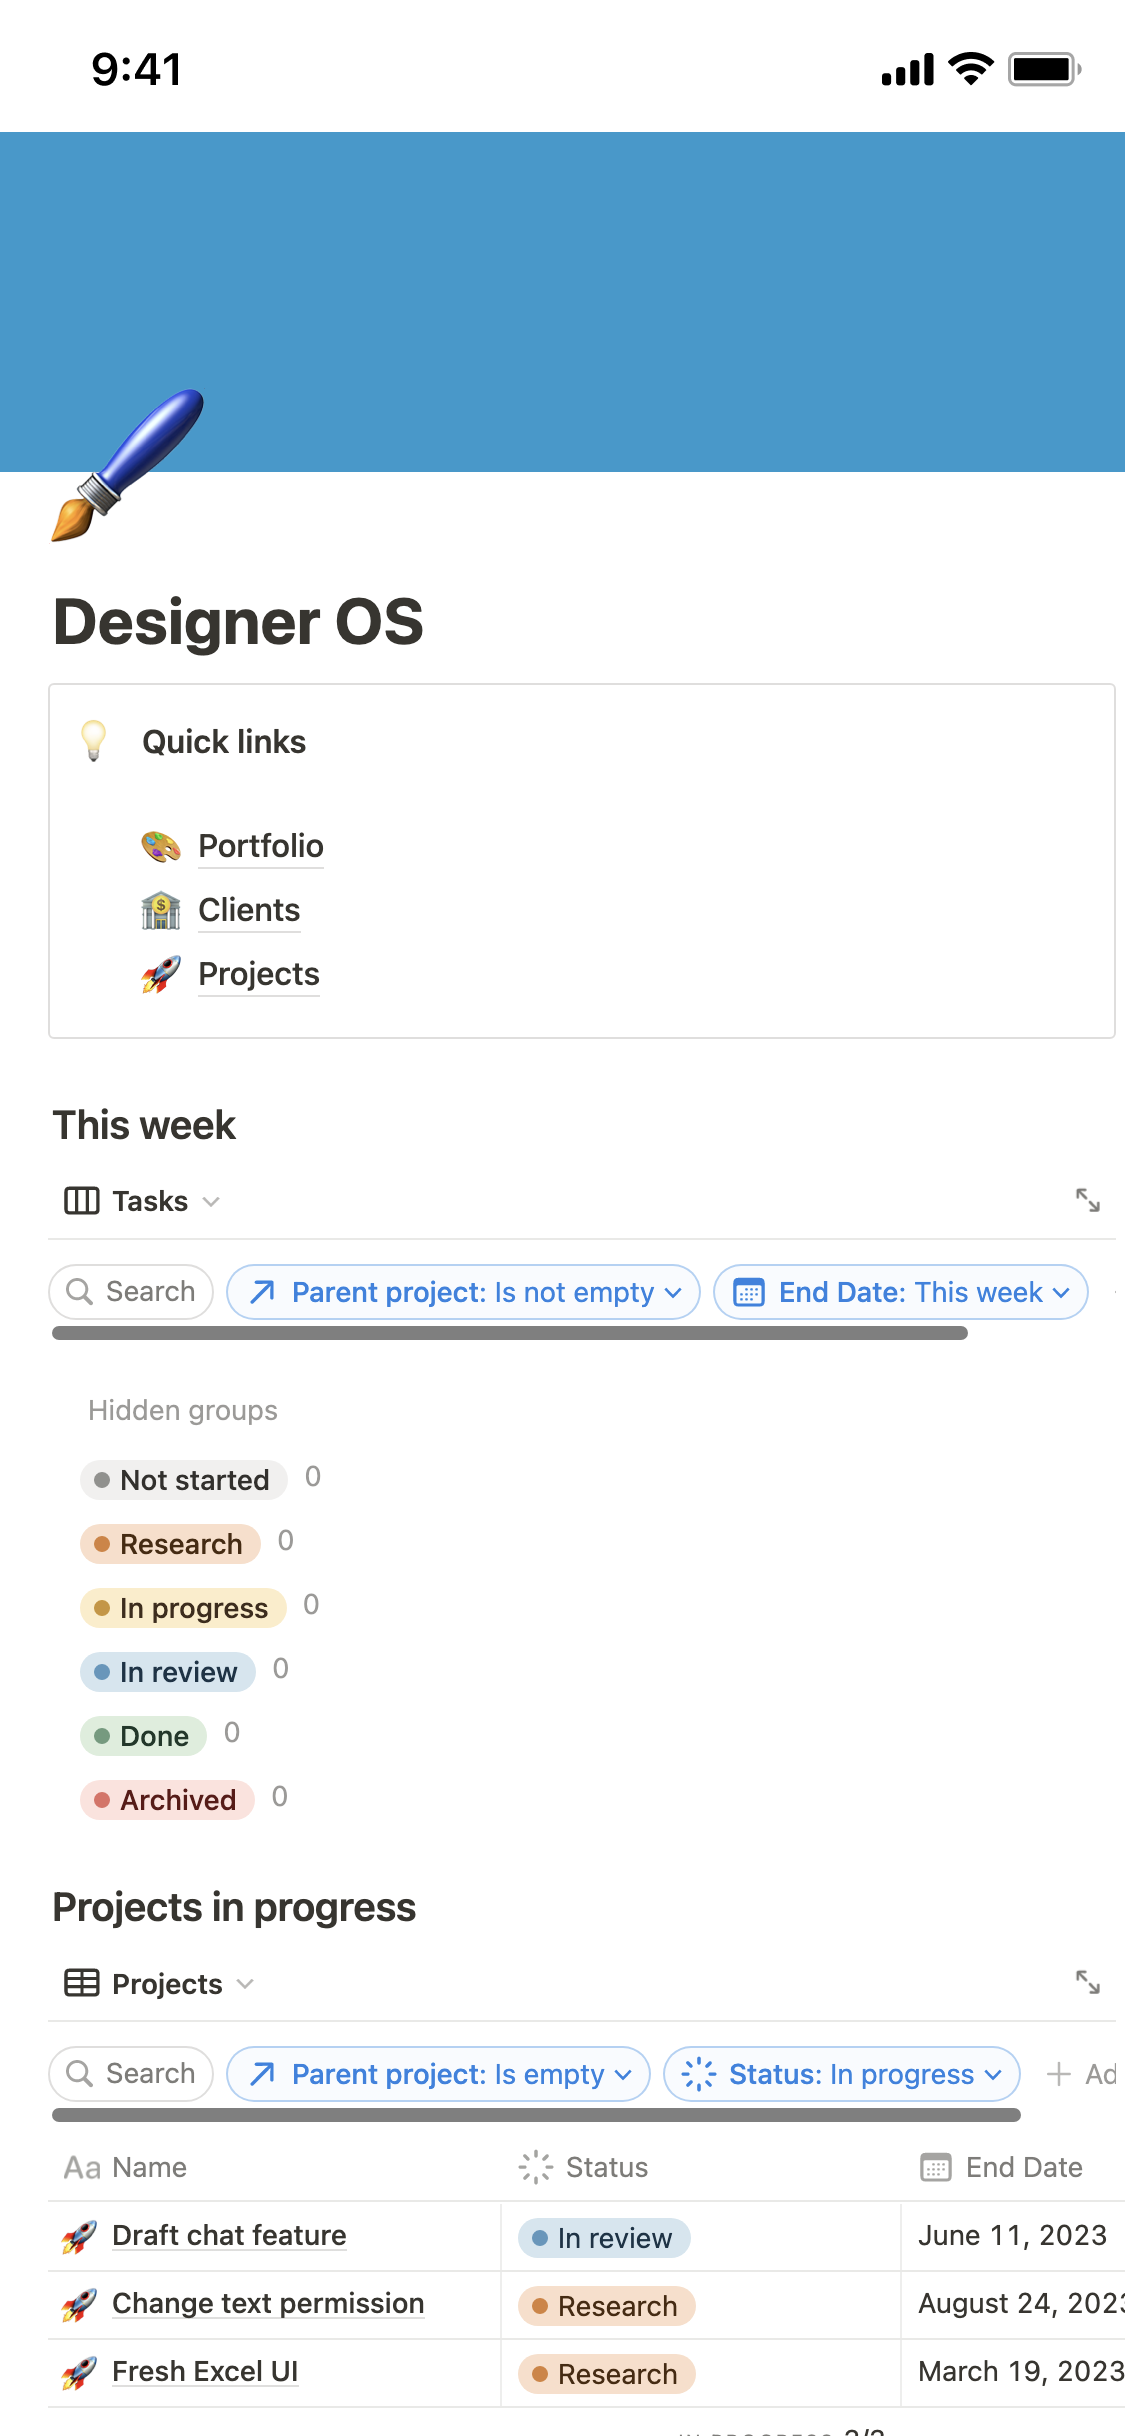The width and height of the screenshot is (1125, 2436).
Task: Click the Tasks filter bar horizontal scrollbar
Action: [510, 1333]
